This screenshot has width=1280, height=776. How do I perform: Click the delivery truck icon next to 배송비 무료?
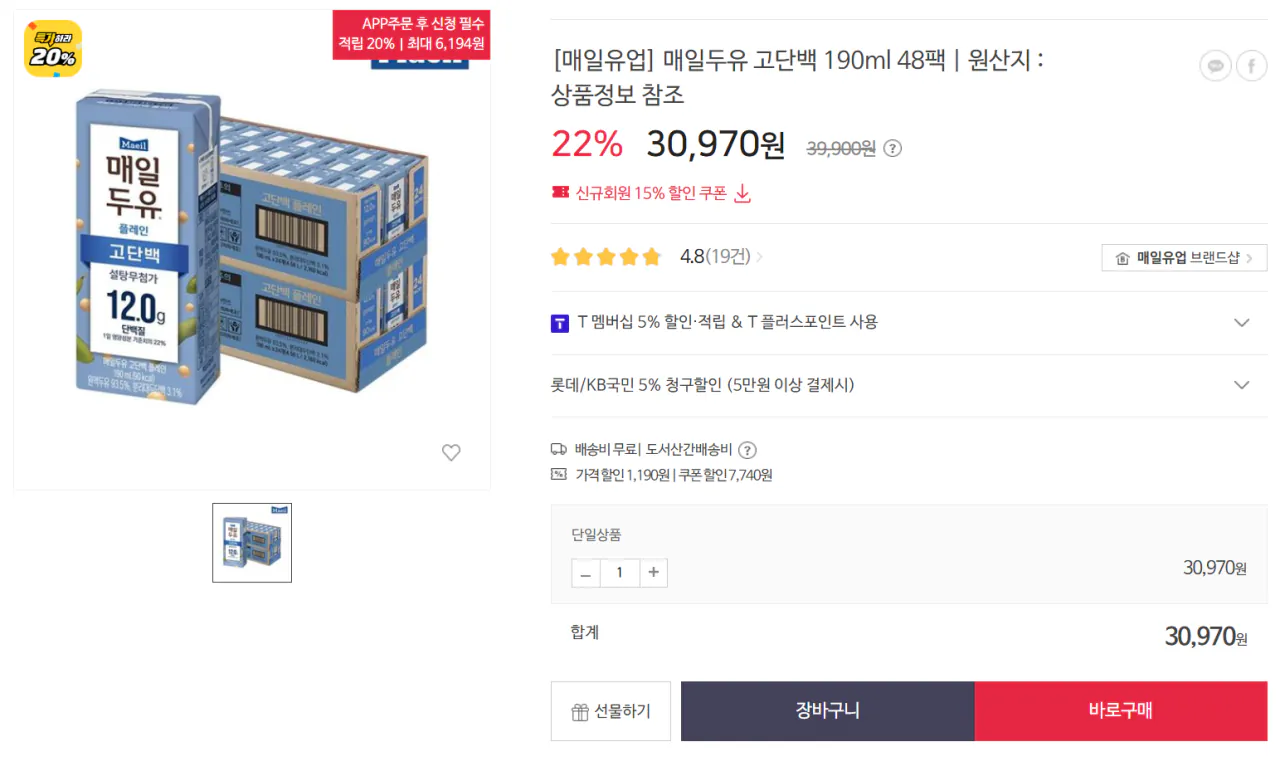pos(560,450)
